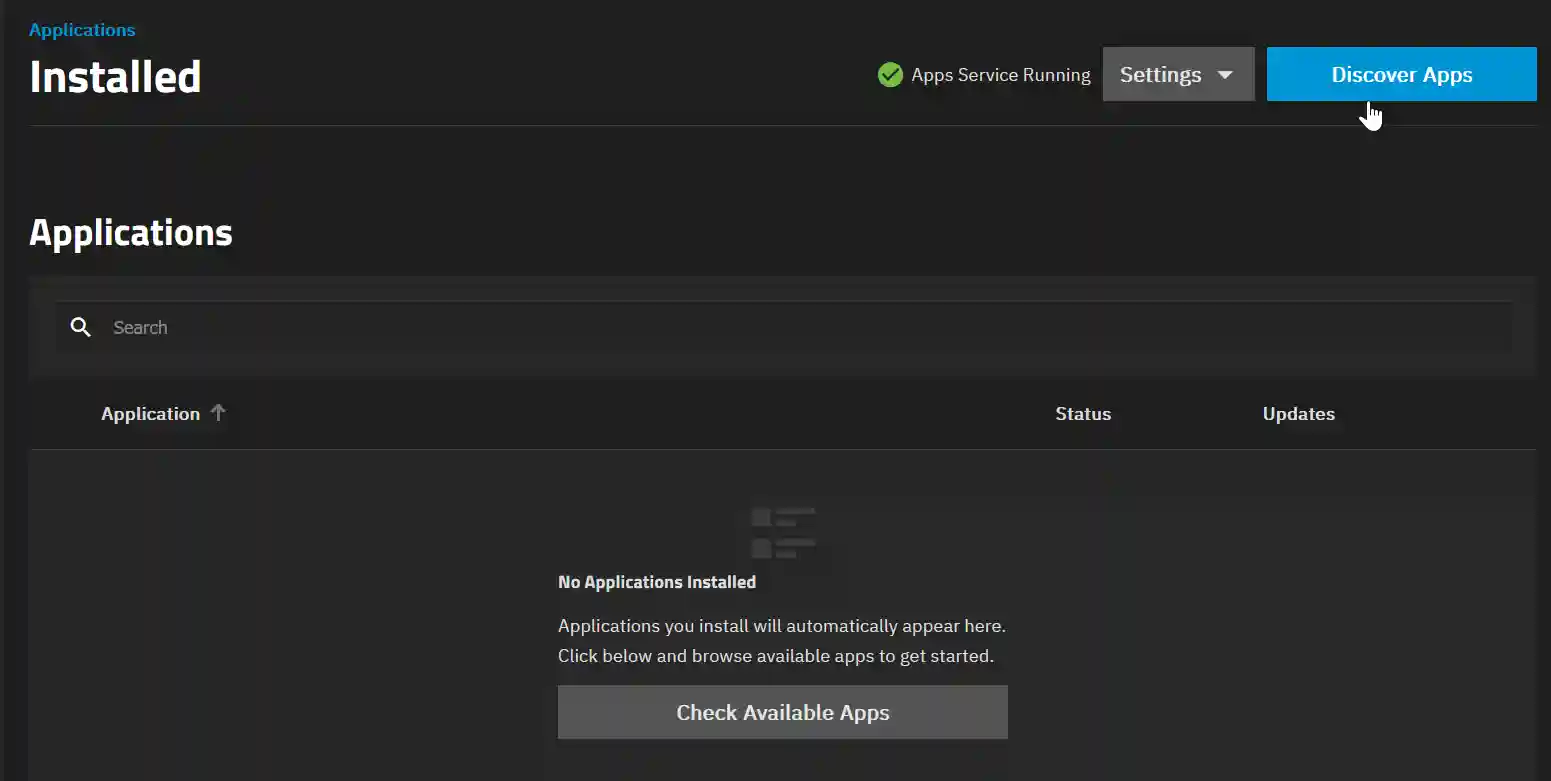The width and height of the screenshot is (1551, 781).
Task: Click the Updates column header
Action: tap(1297, 413)
